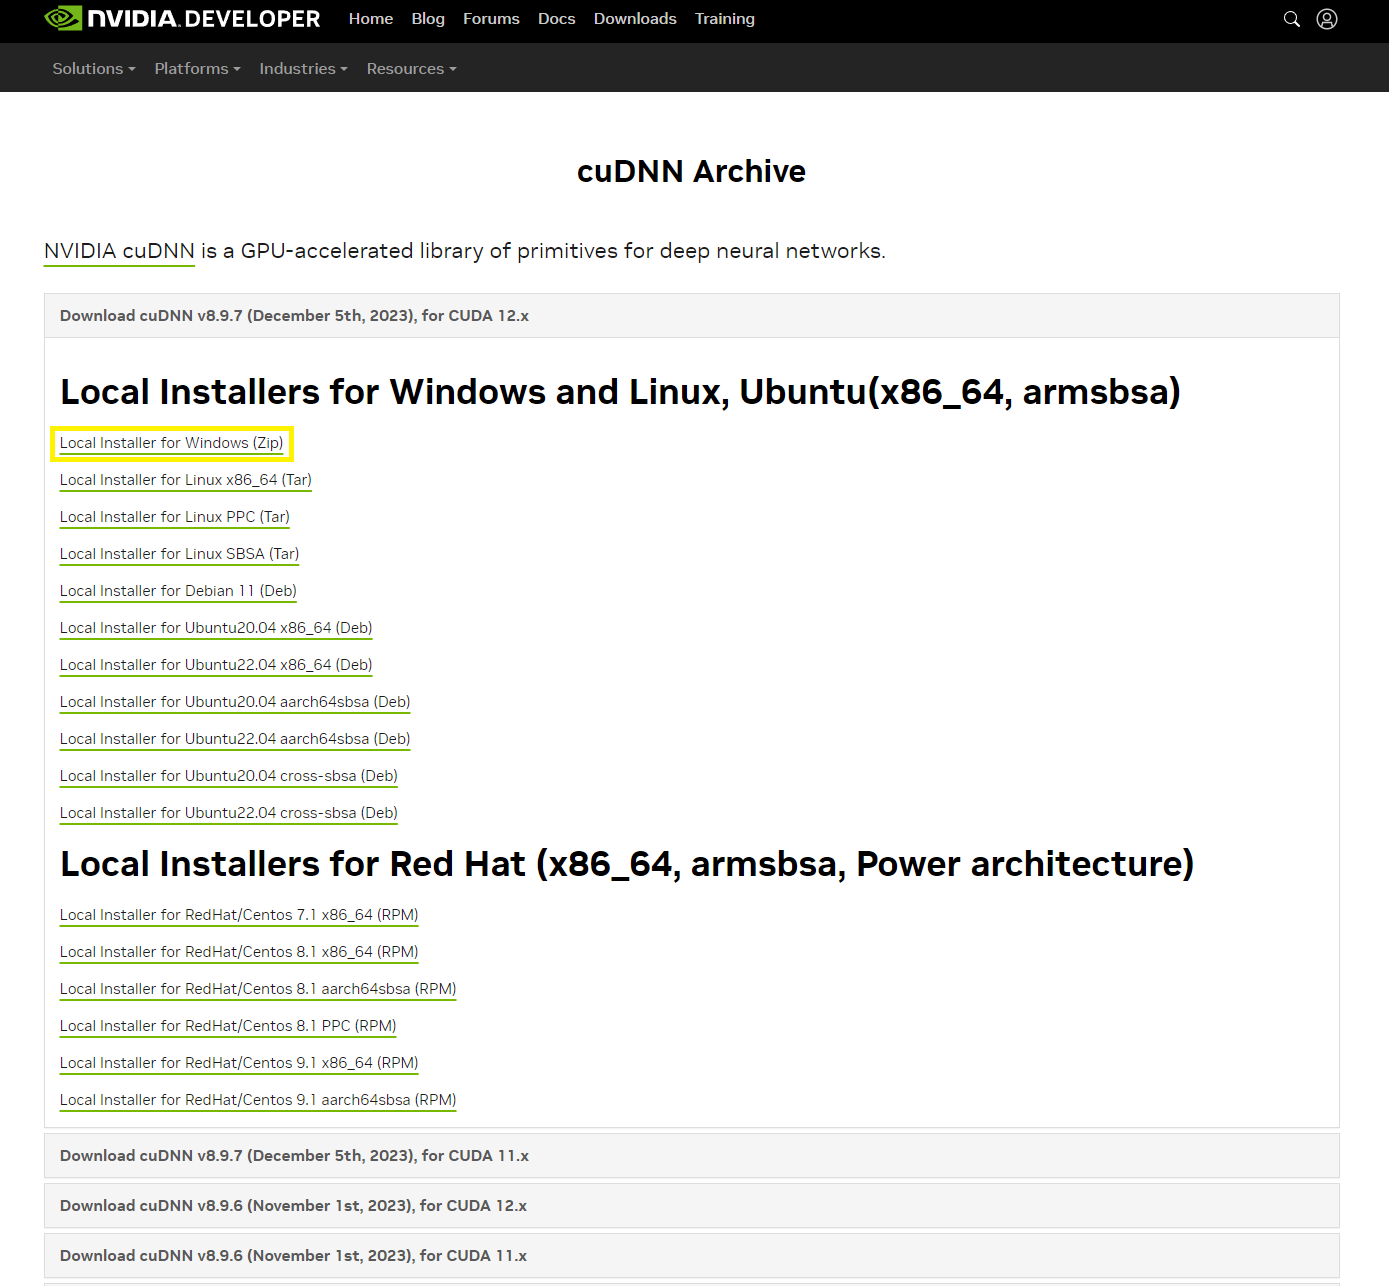Download RedHat/Centos 8.1 aarch64sbsa (RPM) installer
1389x1286 pixels.
pos(258,989)
